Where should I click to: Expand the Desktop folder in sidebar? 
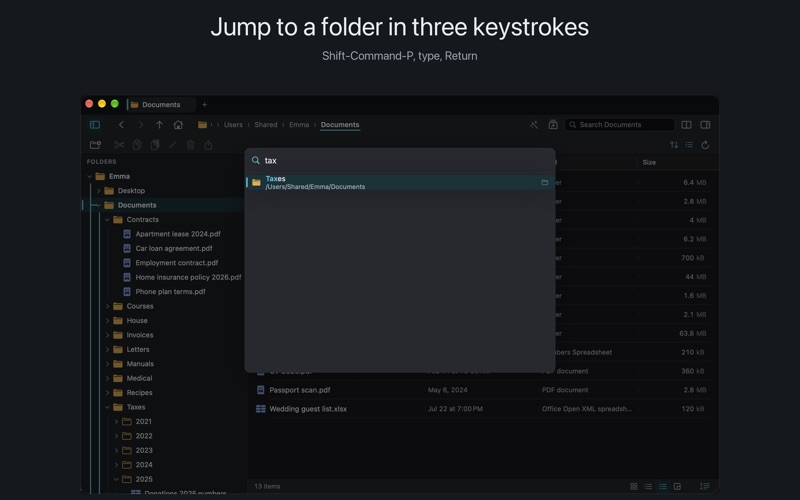(99, 191)
